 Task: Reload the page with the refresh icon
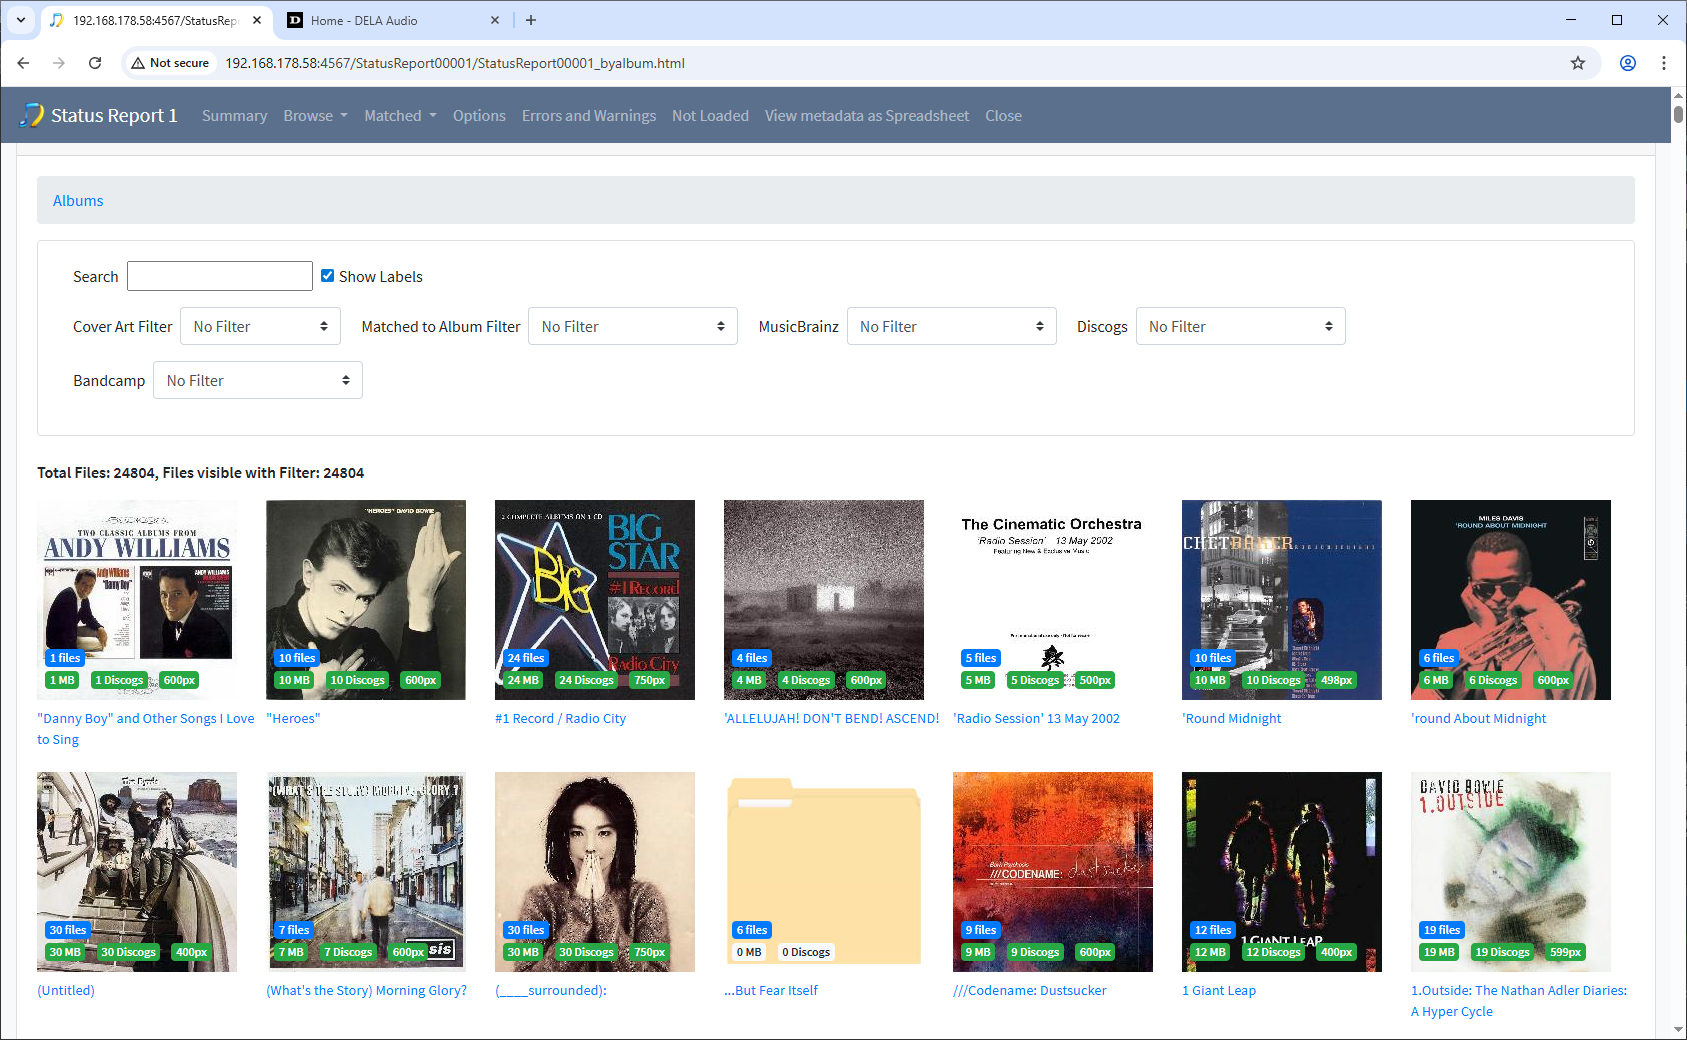95,63
